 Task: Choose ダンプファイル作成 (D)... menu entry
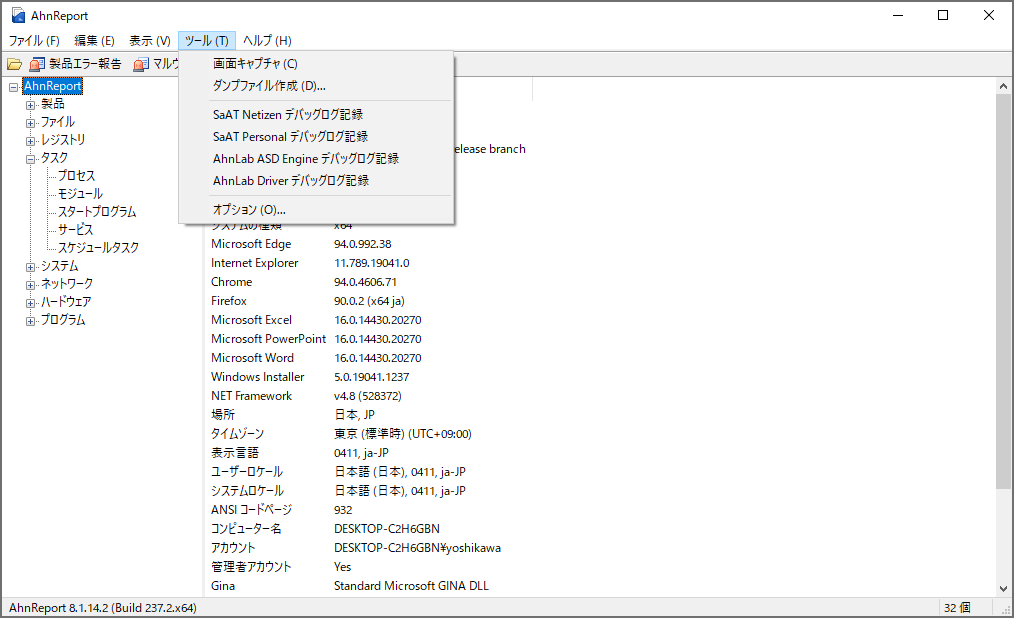tap(316, 85)
